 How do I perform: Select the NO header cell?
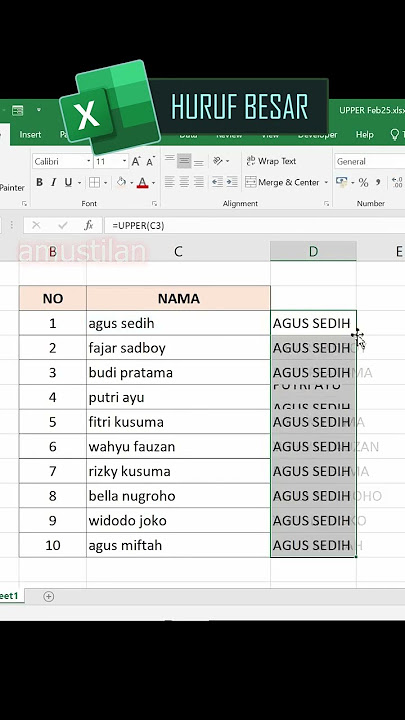[x=53, y=298]
